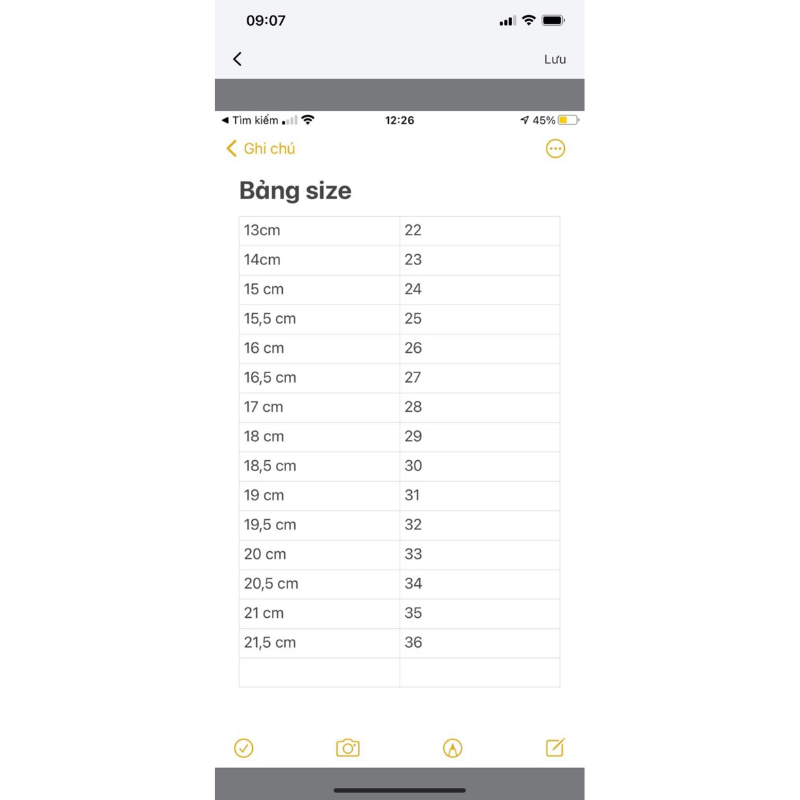Tap the empty bottom-left table cell
Image resolution: width=800 pixels, height=800 pixels.
point(319,673)
